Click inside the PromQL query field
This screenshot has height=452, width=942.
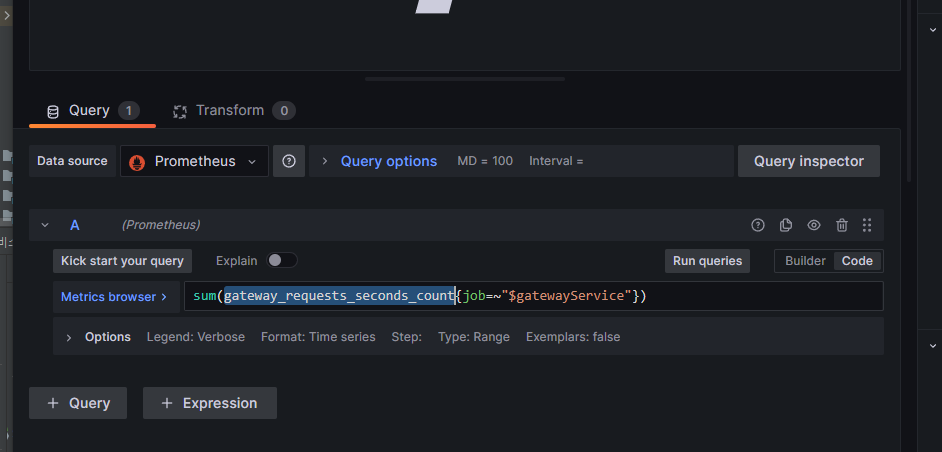click(x=533, y=296)
